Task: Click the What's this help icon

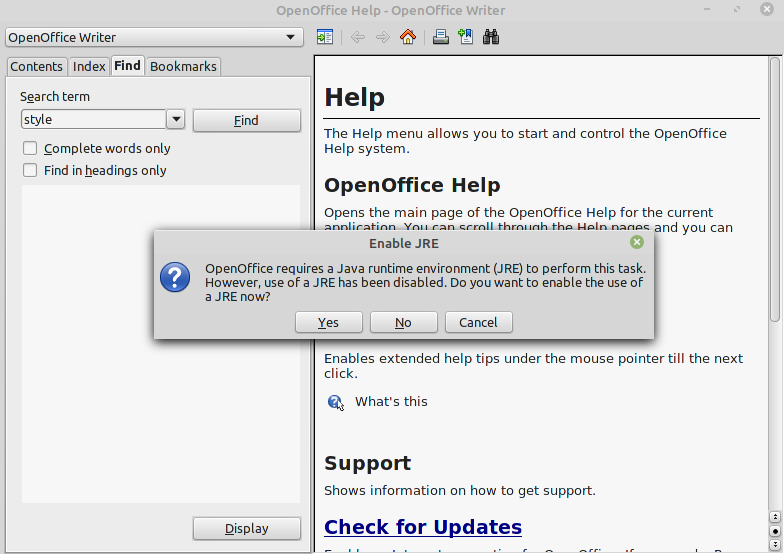Action: [x=336, y=402]
